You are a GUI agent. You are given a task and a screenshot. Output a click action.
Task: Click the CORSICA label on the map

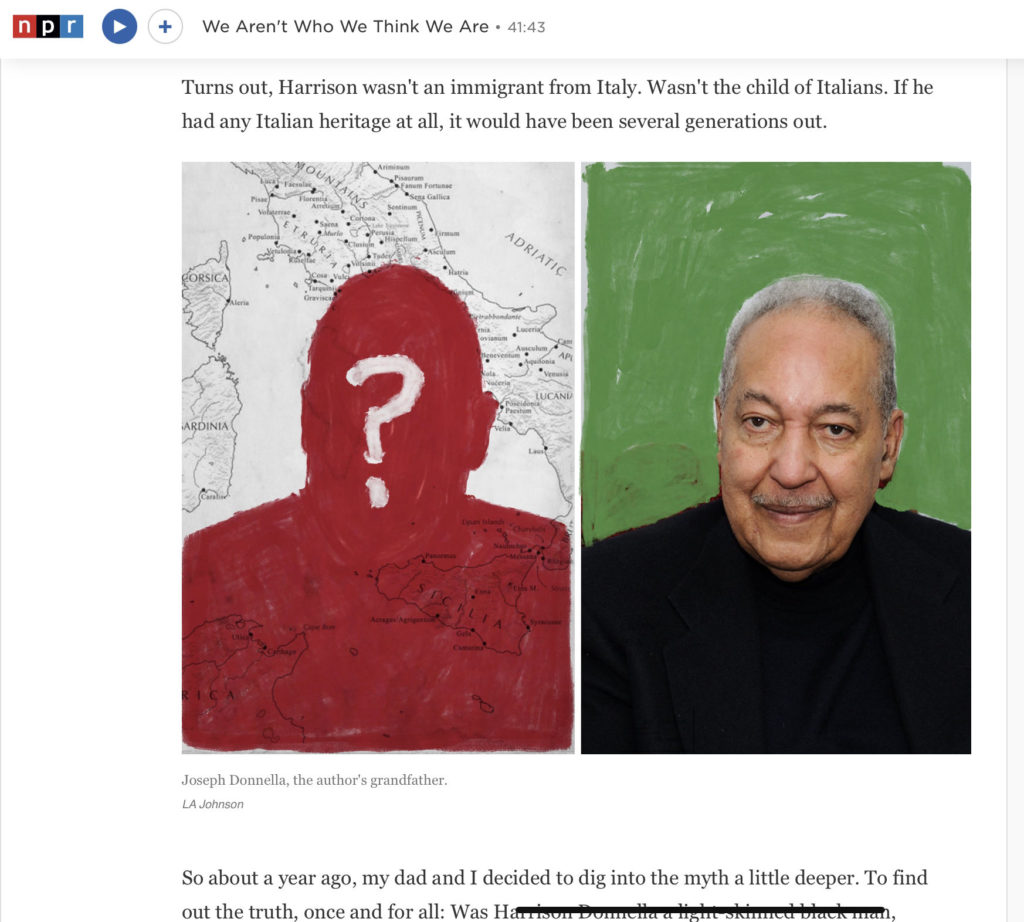point(206,278)
